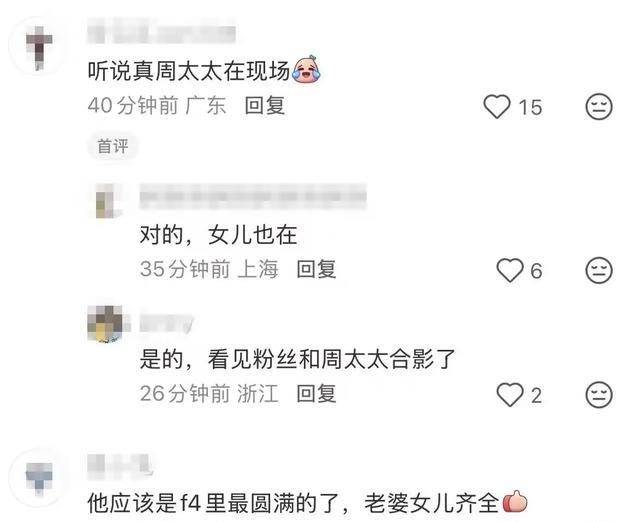The height and width of the screenshot is (522, 640).
Task: Open avatar of f4 comment author
Action: point(38,477)
